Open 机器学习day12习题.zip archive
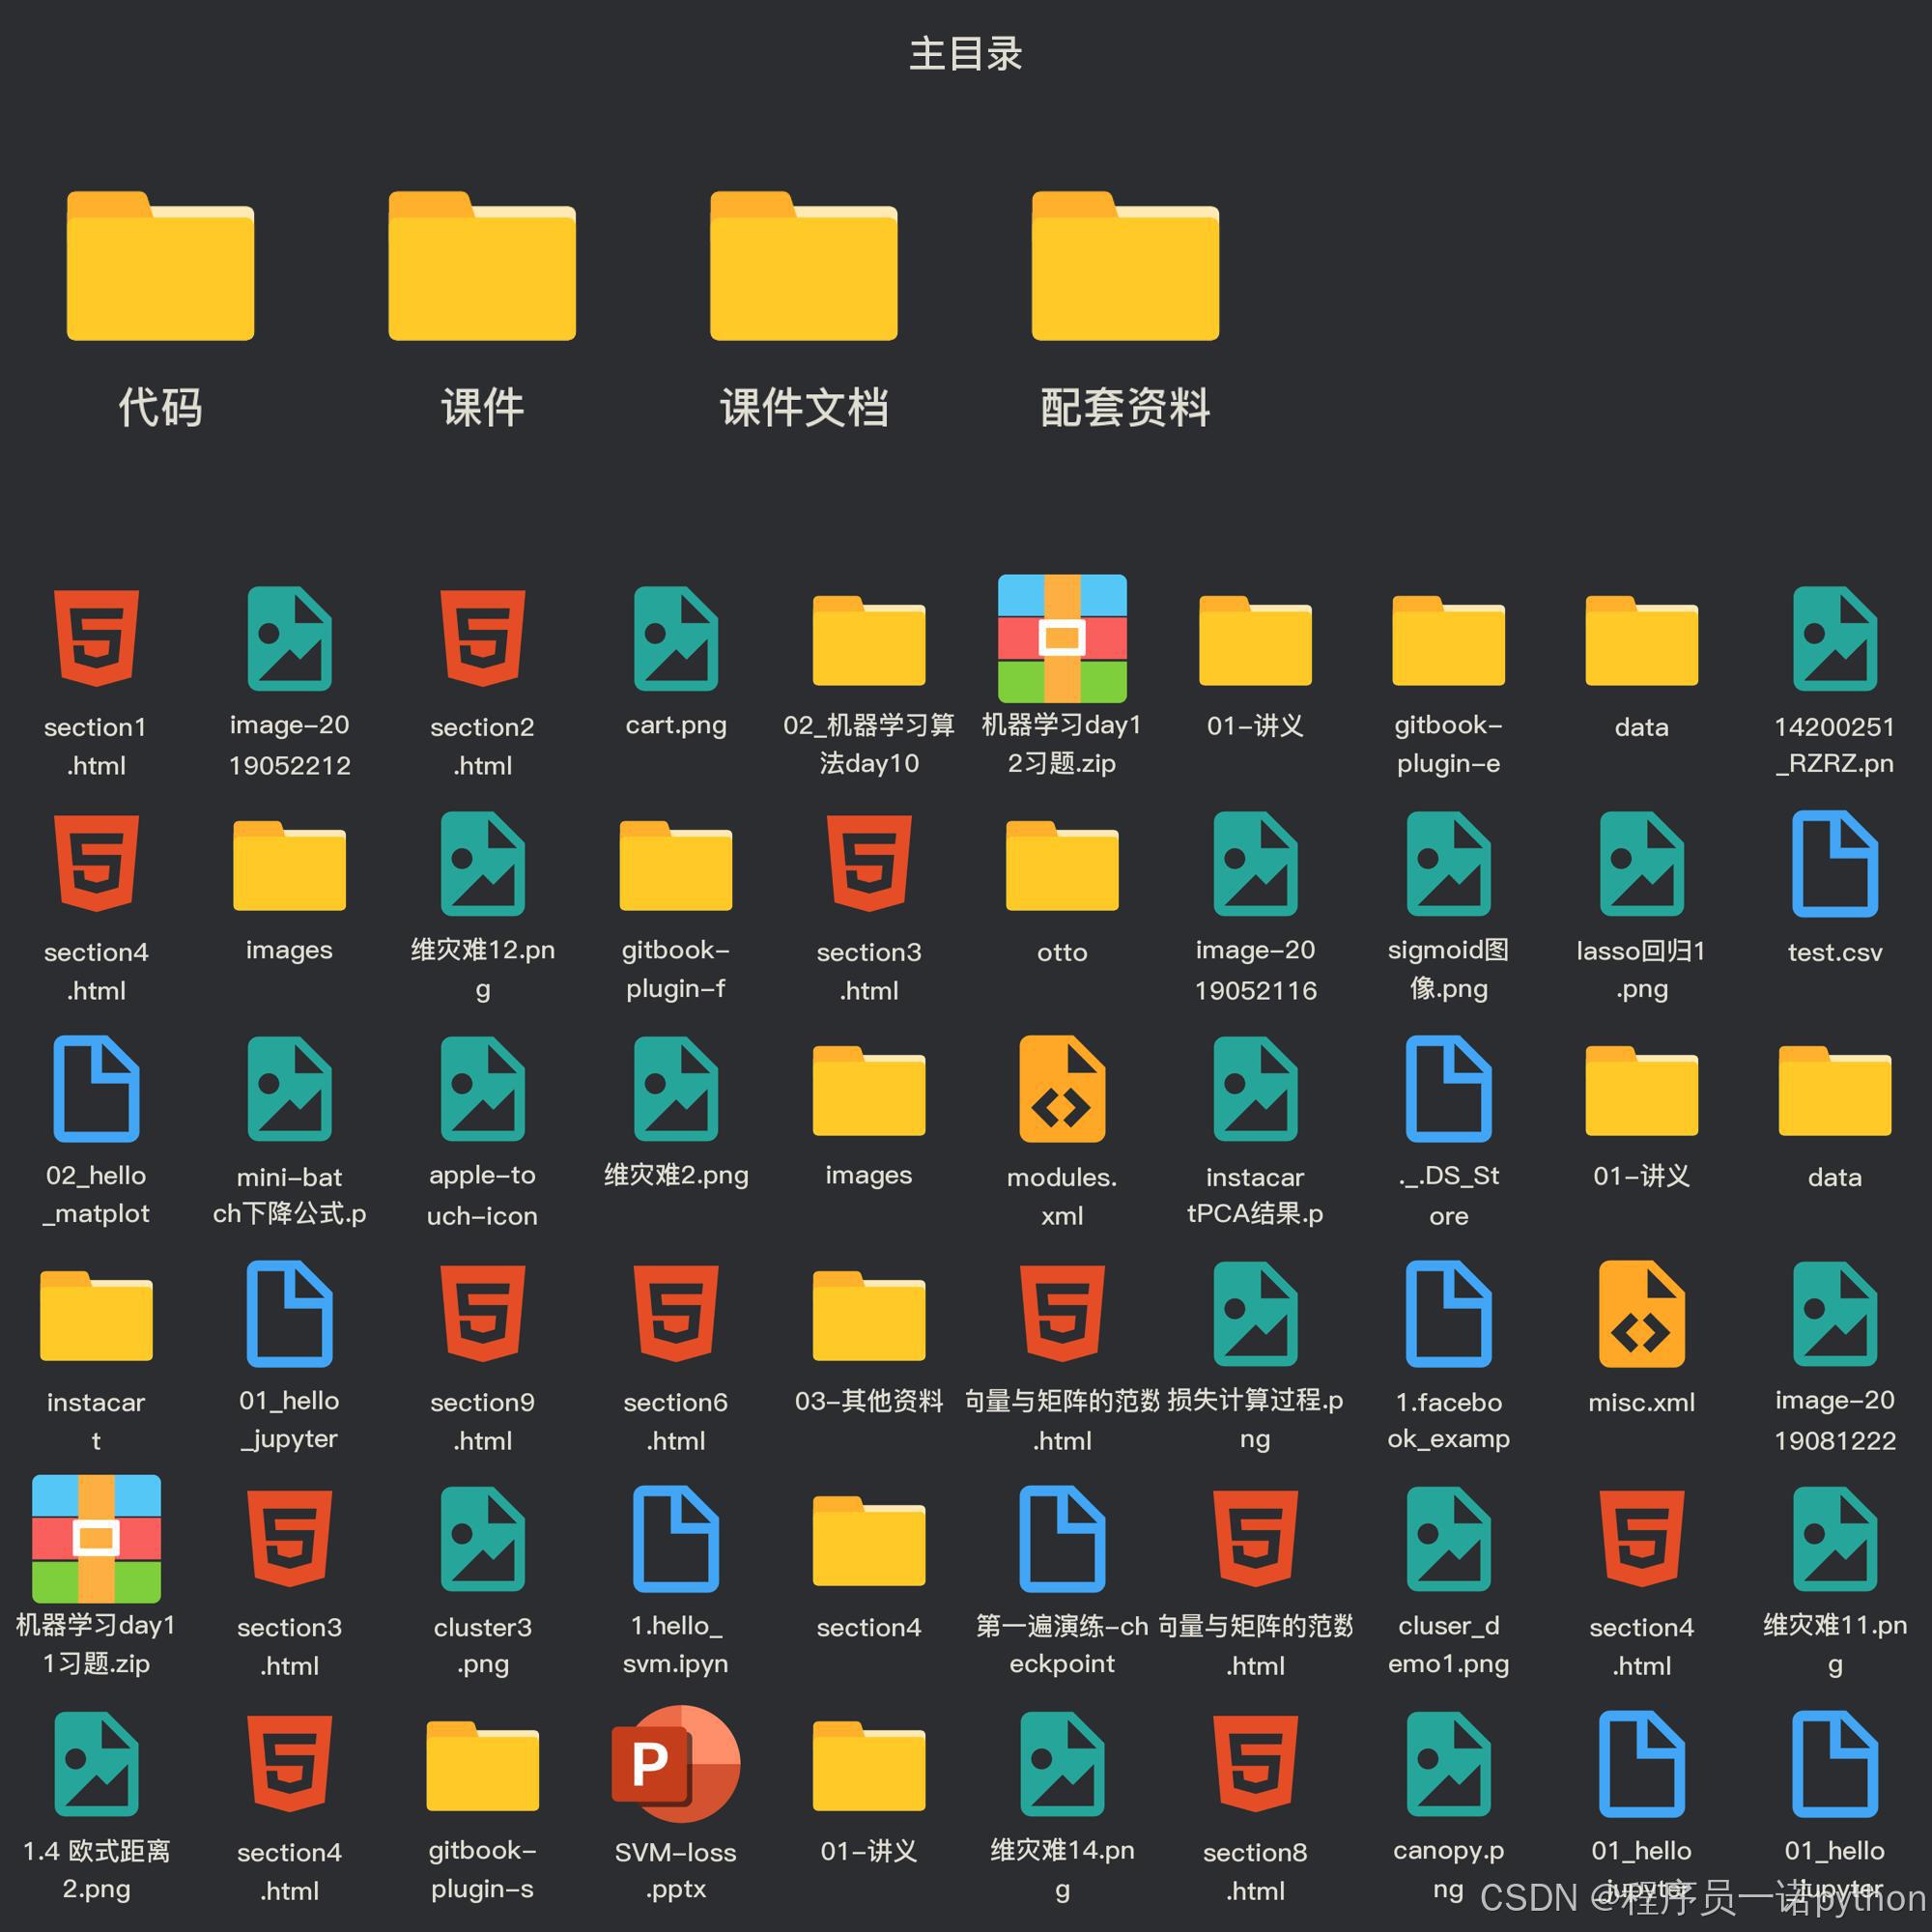Screen dimensions: 1932x1932 [x=1062, y=639]
